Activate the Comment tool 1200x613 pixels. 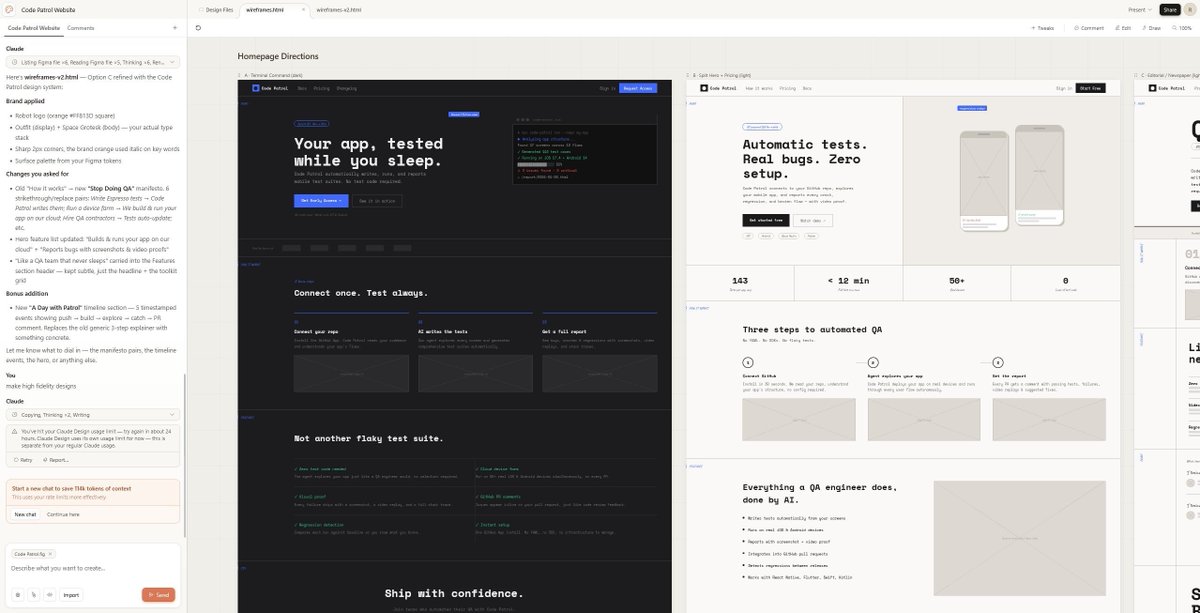[x=1089, y=28]
